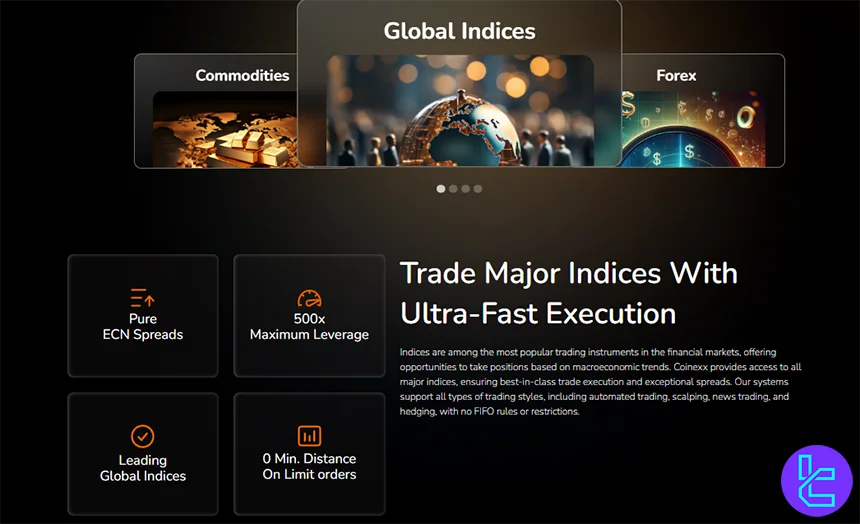Click the Pure ECN Spreads arrow icon

143,298
